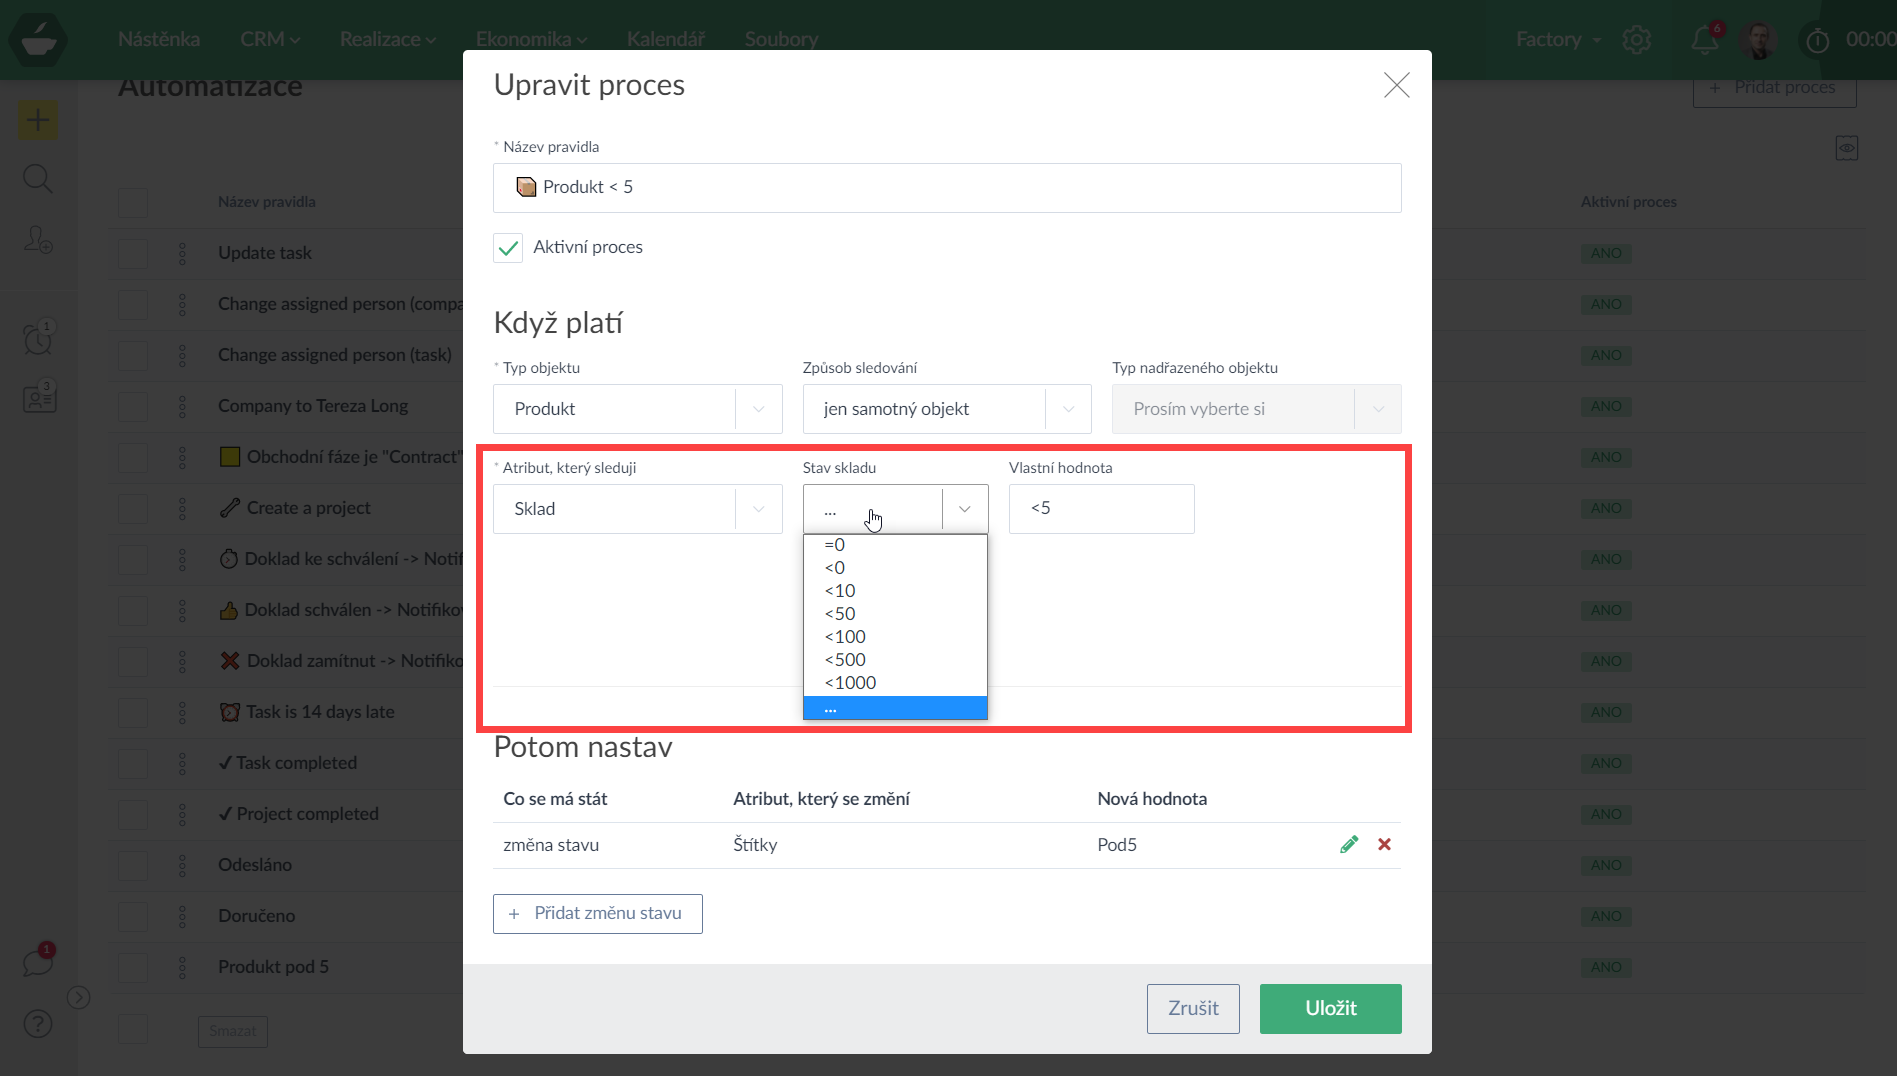The height and width of the screenshot is (1076, 1897).
Task: Click the green pencil edit icon for Štítky
Action: (x=1349, y=844)
